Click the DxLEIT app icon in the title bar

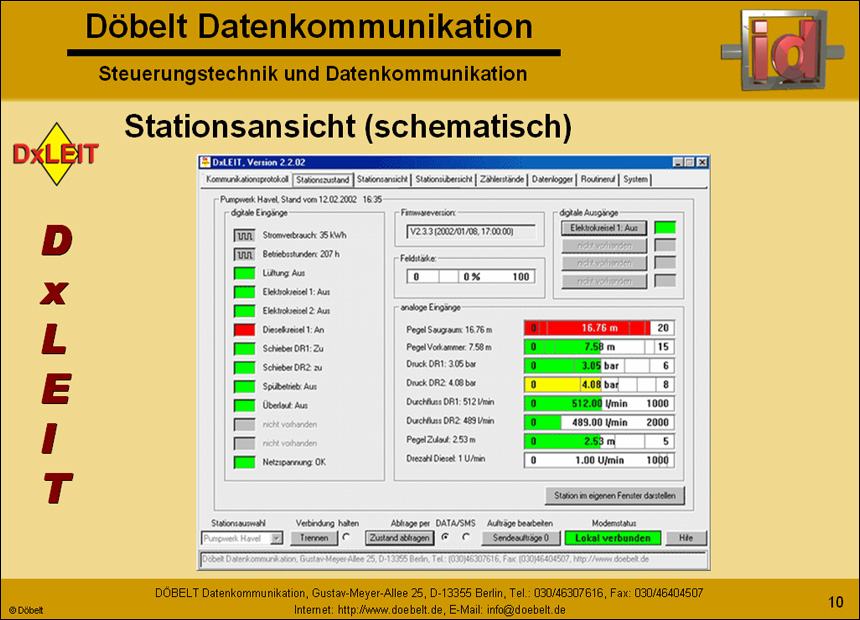(205, 162)
